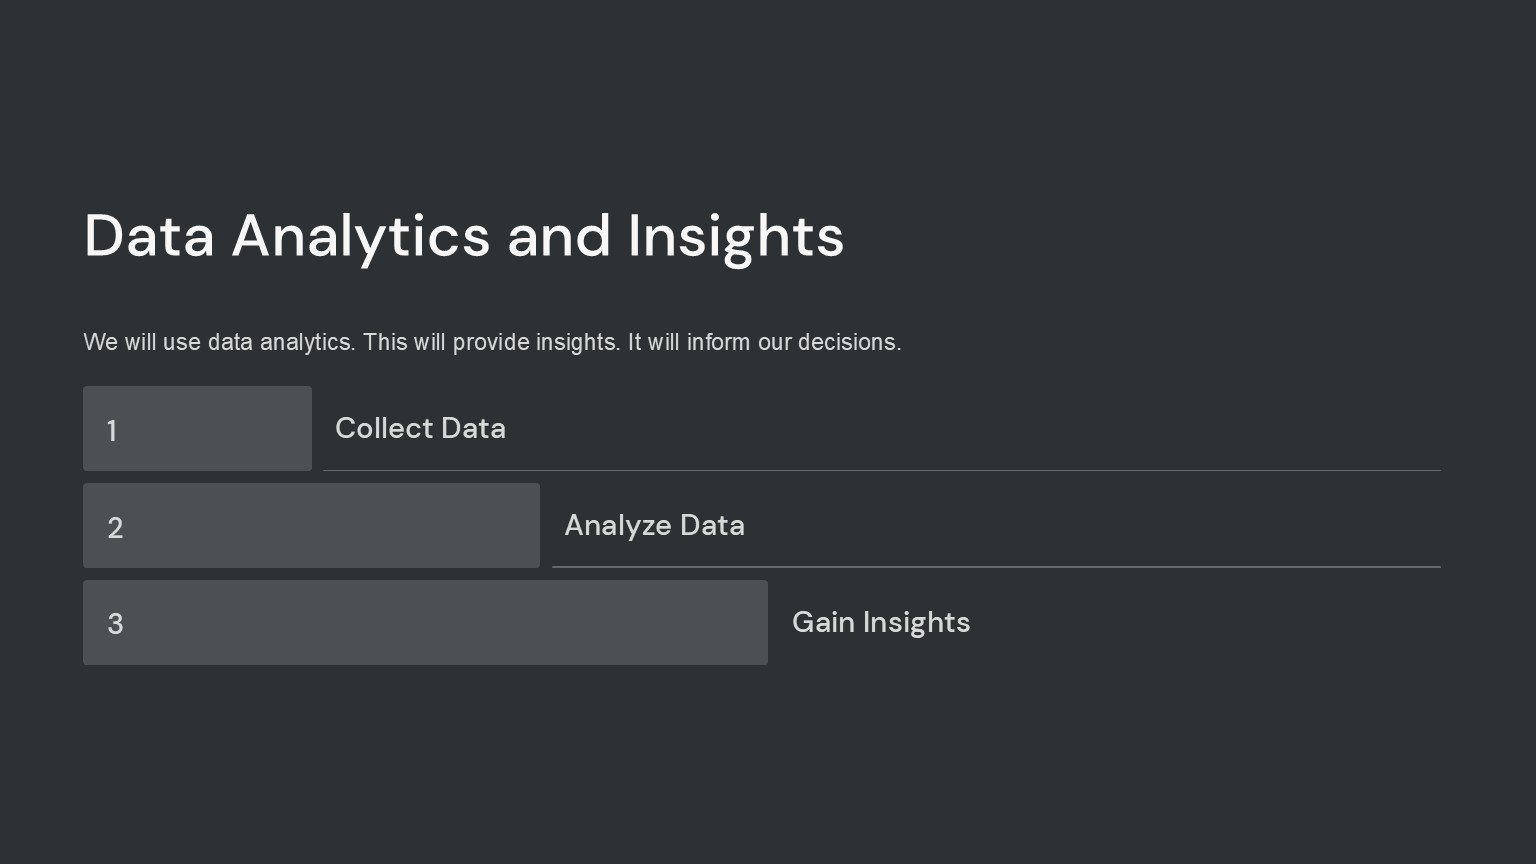Click the word "Data" in the slide heading
The height and width of the screenshot is (864, 1536).
(149, 236)
